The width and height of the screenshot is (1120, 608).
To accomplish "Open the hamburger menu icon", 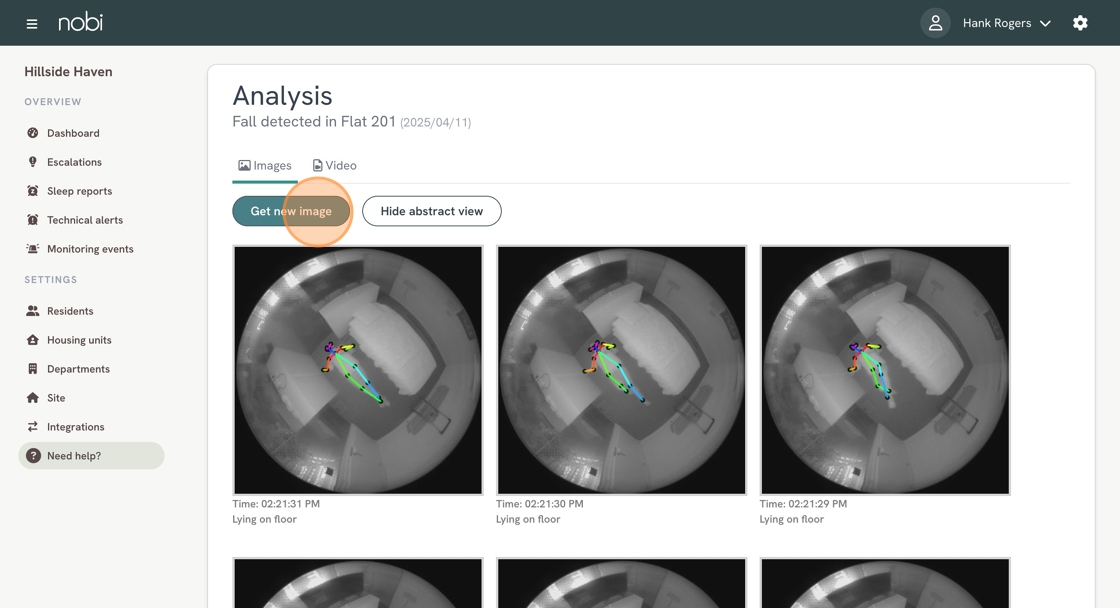I will click(32, 23).
